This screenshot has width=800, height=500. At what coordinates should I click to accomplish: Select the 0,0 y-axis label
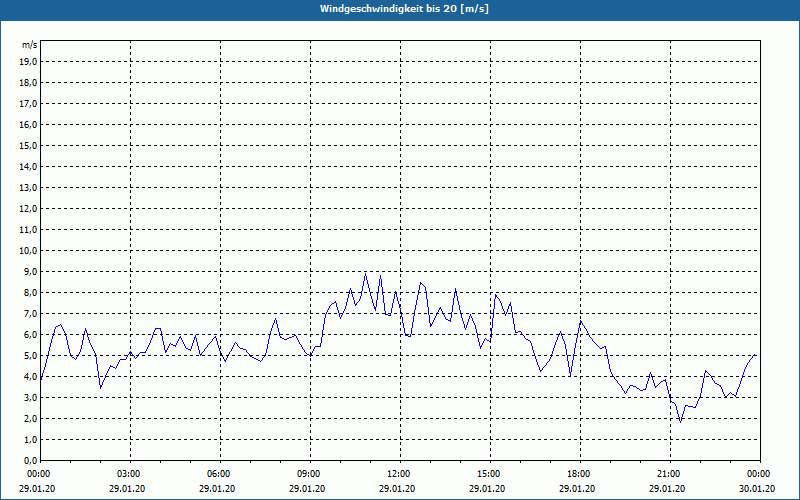pos(31,460)
